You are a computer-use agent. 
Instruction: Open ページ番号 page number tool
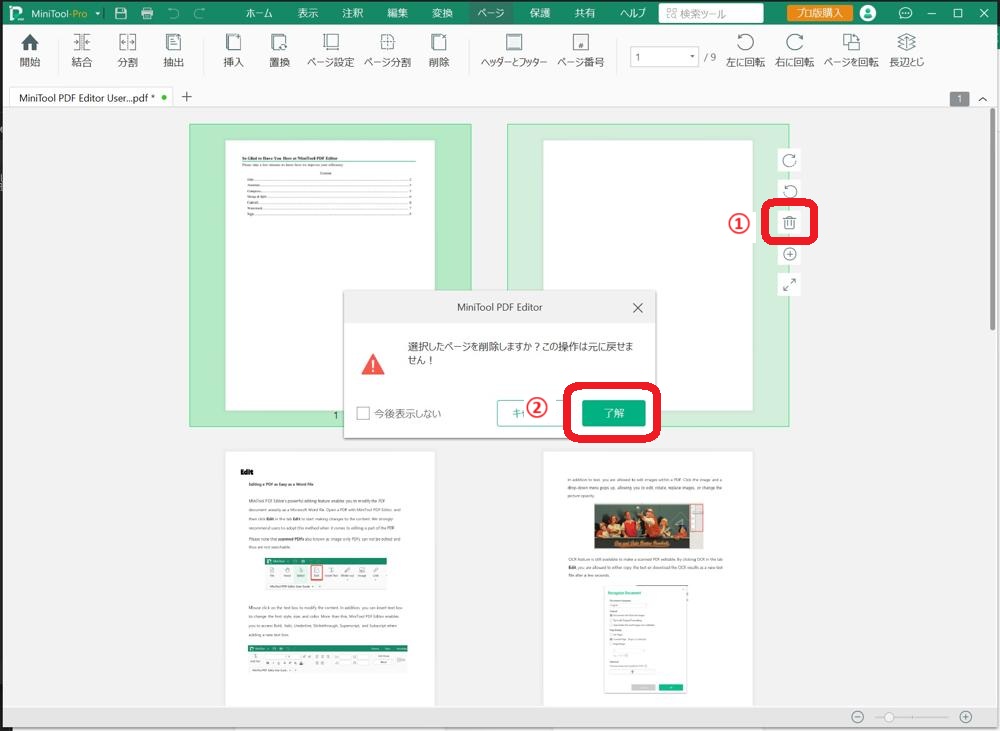tap(580, 50)
